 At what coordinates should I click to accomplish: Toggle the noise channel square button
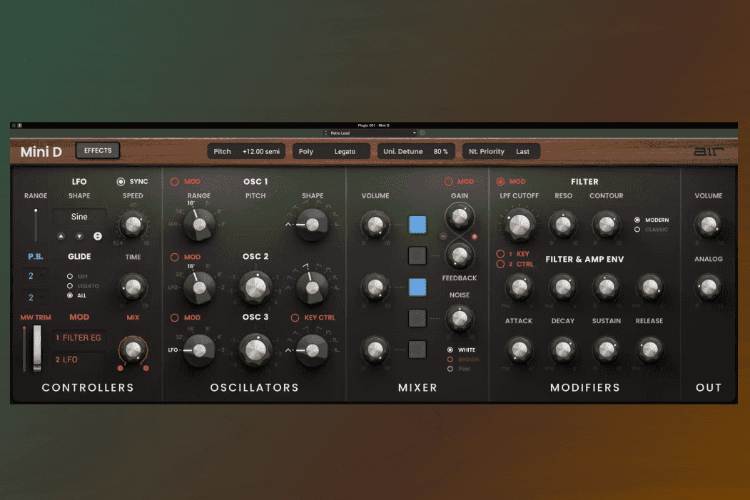pos(418,318)
